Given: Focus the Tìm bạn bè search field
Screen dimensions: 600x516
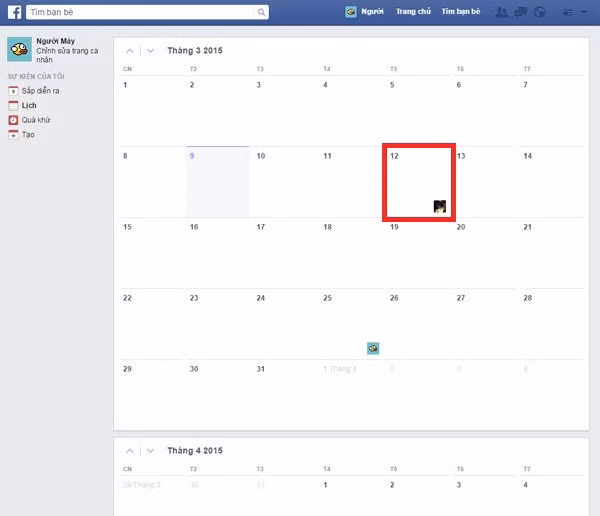Looking at the screenshot, I should [x=147, y=12].
